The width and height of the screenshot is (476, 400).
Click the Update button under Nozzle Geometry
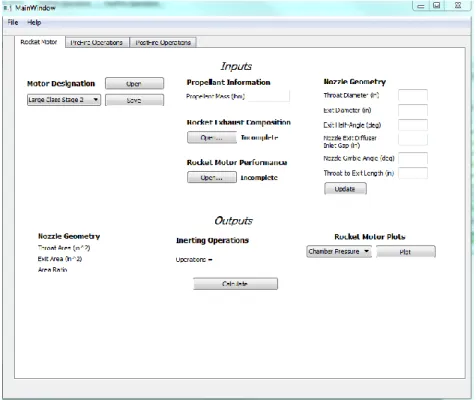tap(345, 189)
